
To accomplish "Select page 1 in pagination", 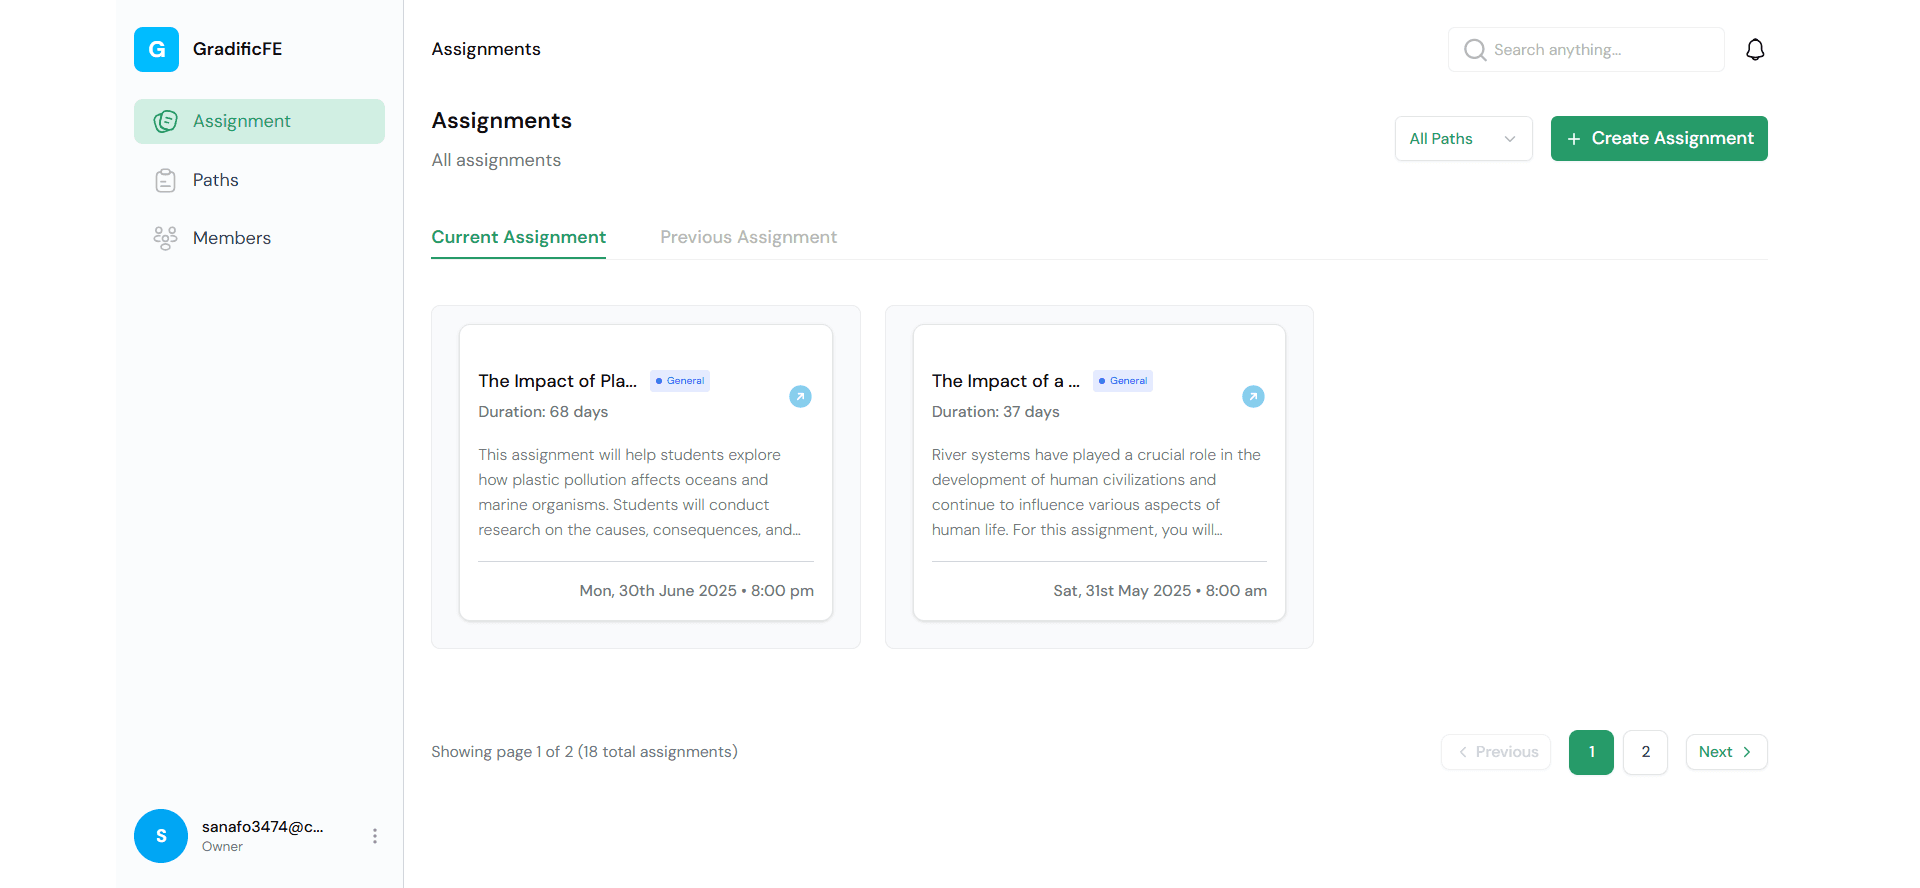I will [1591, 752].
